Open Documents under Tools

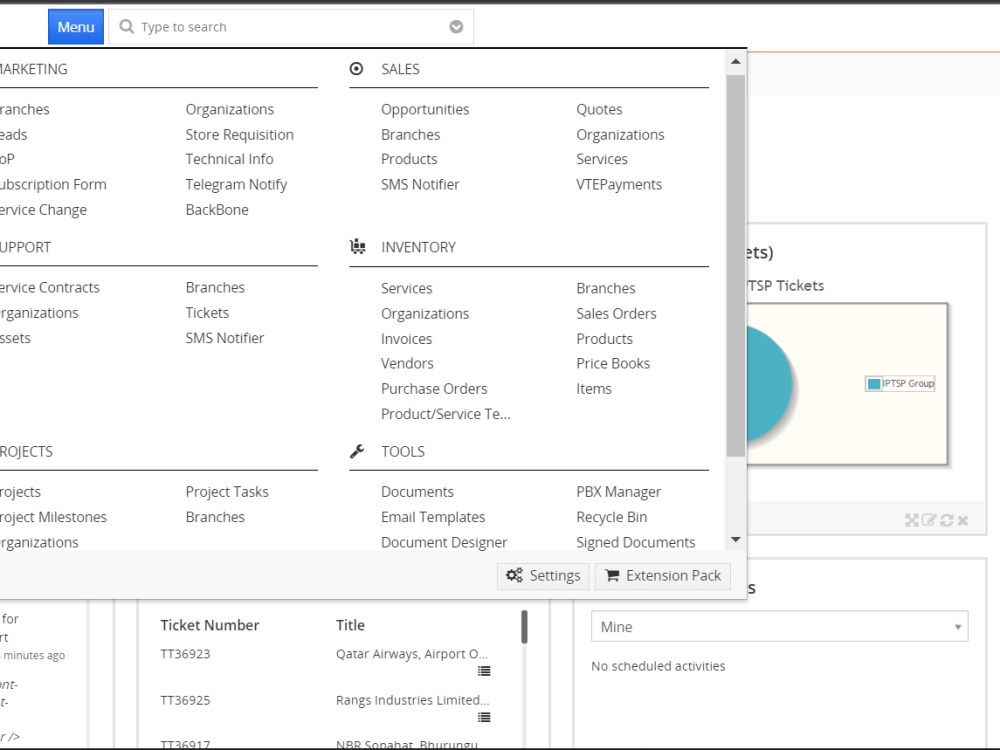[417, 492]
